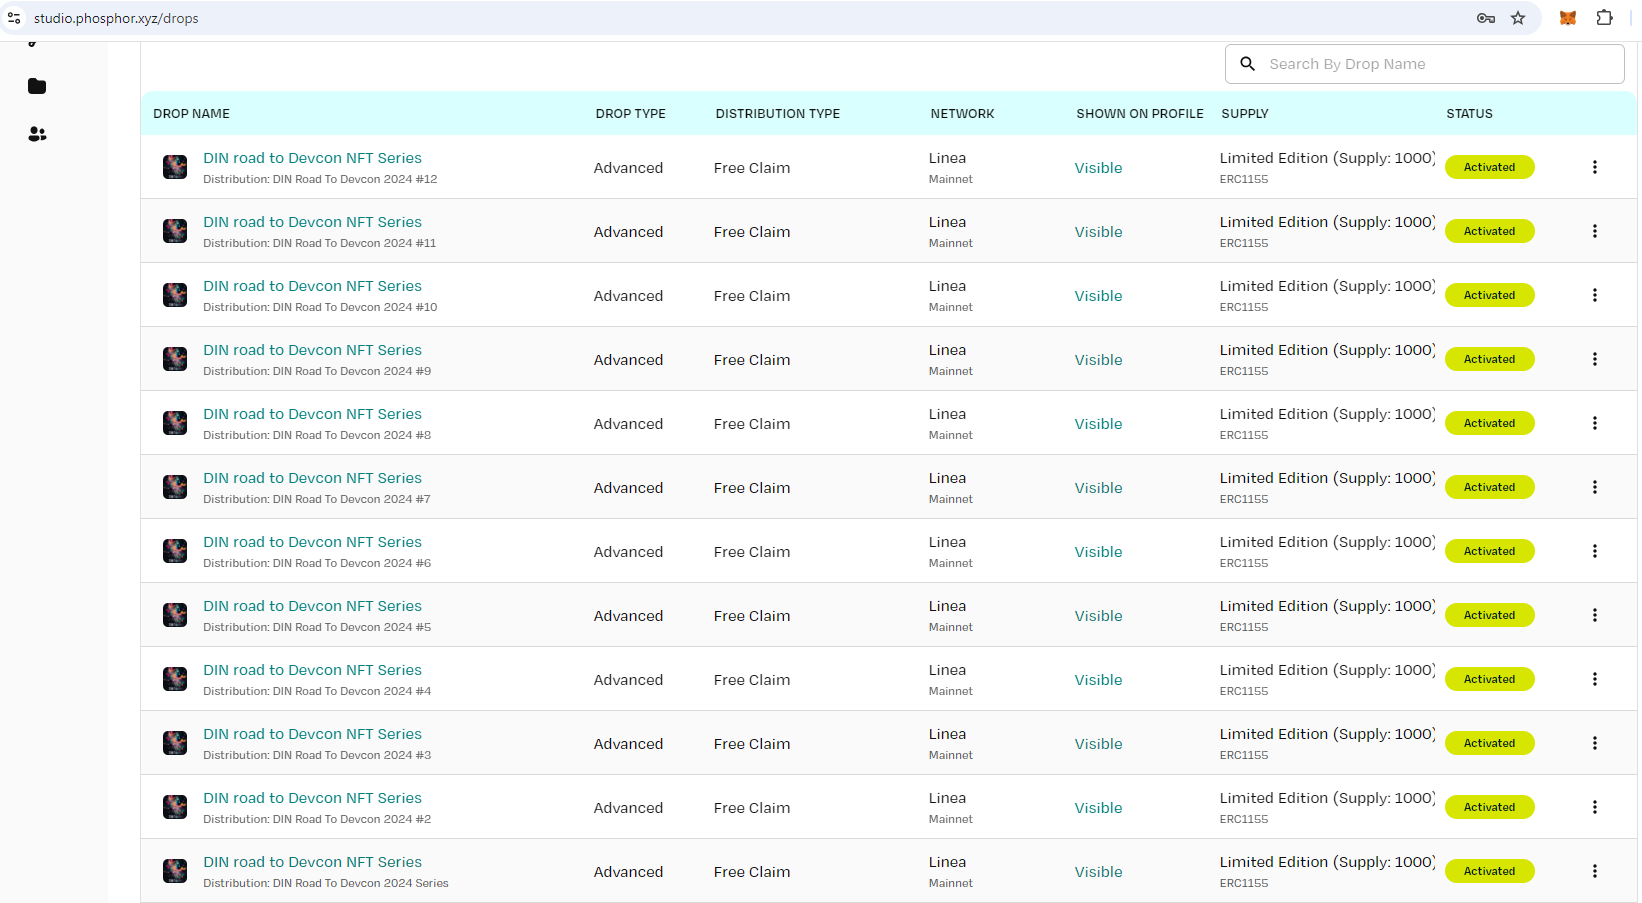Open DIN road to Devcon NFT Series #11 link
1642x903 pixels.
[x=312, y=222]
